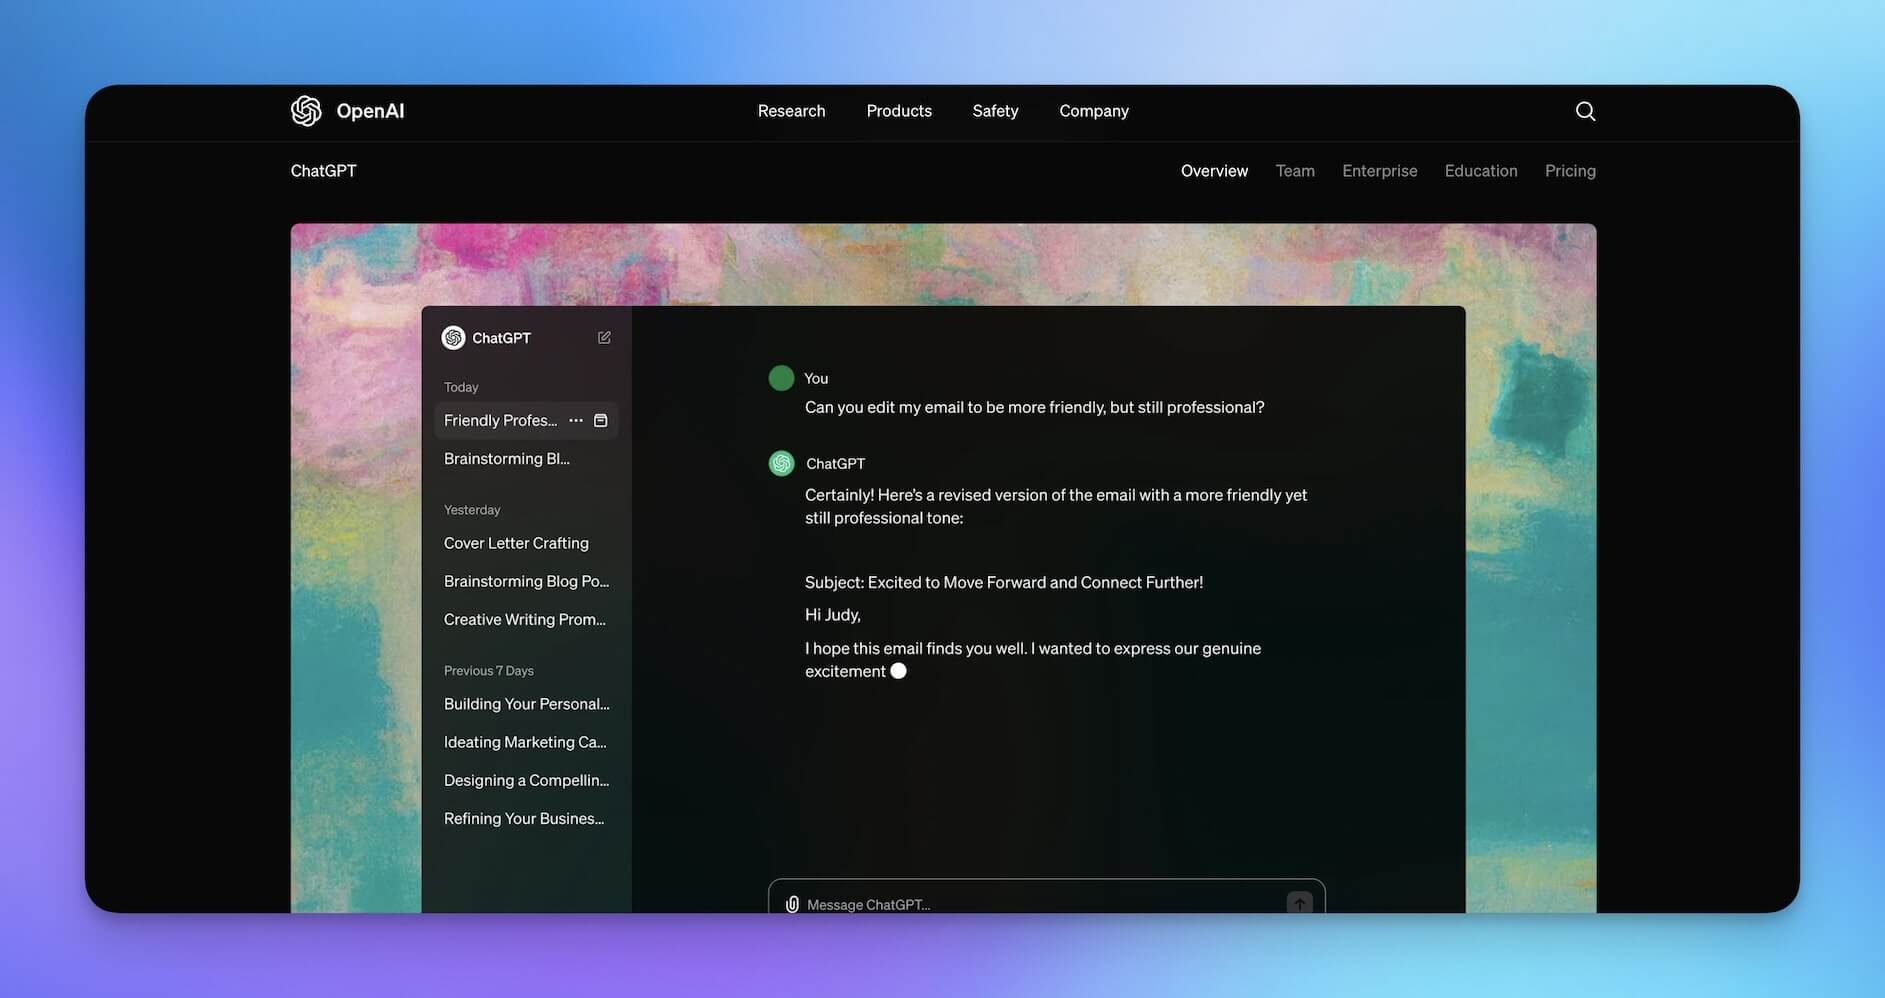The width and height of the screenshot is (1885, 998).
Task: Click the ChatGPT avatar beside the reply
Action: click(781, 462)
